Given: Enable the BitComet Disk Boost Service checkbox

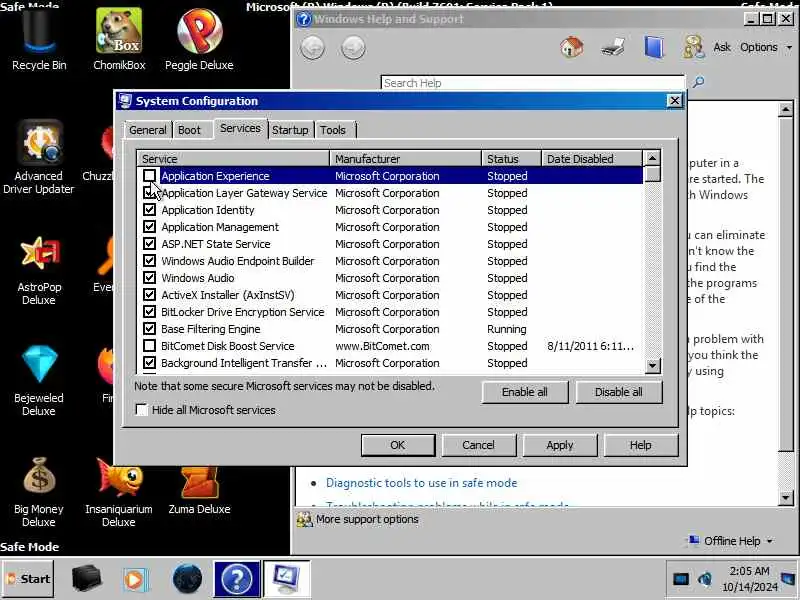Looking at the screenshot, I should point(149,345).
